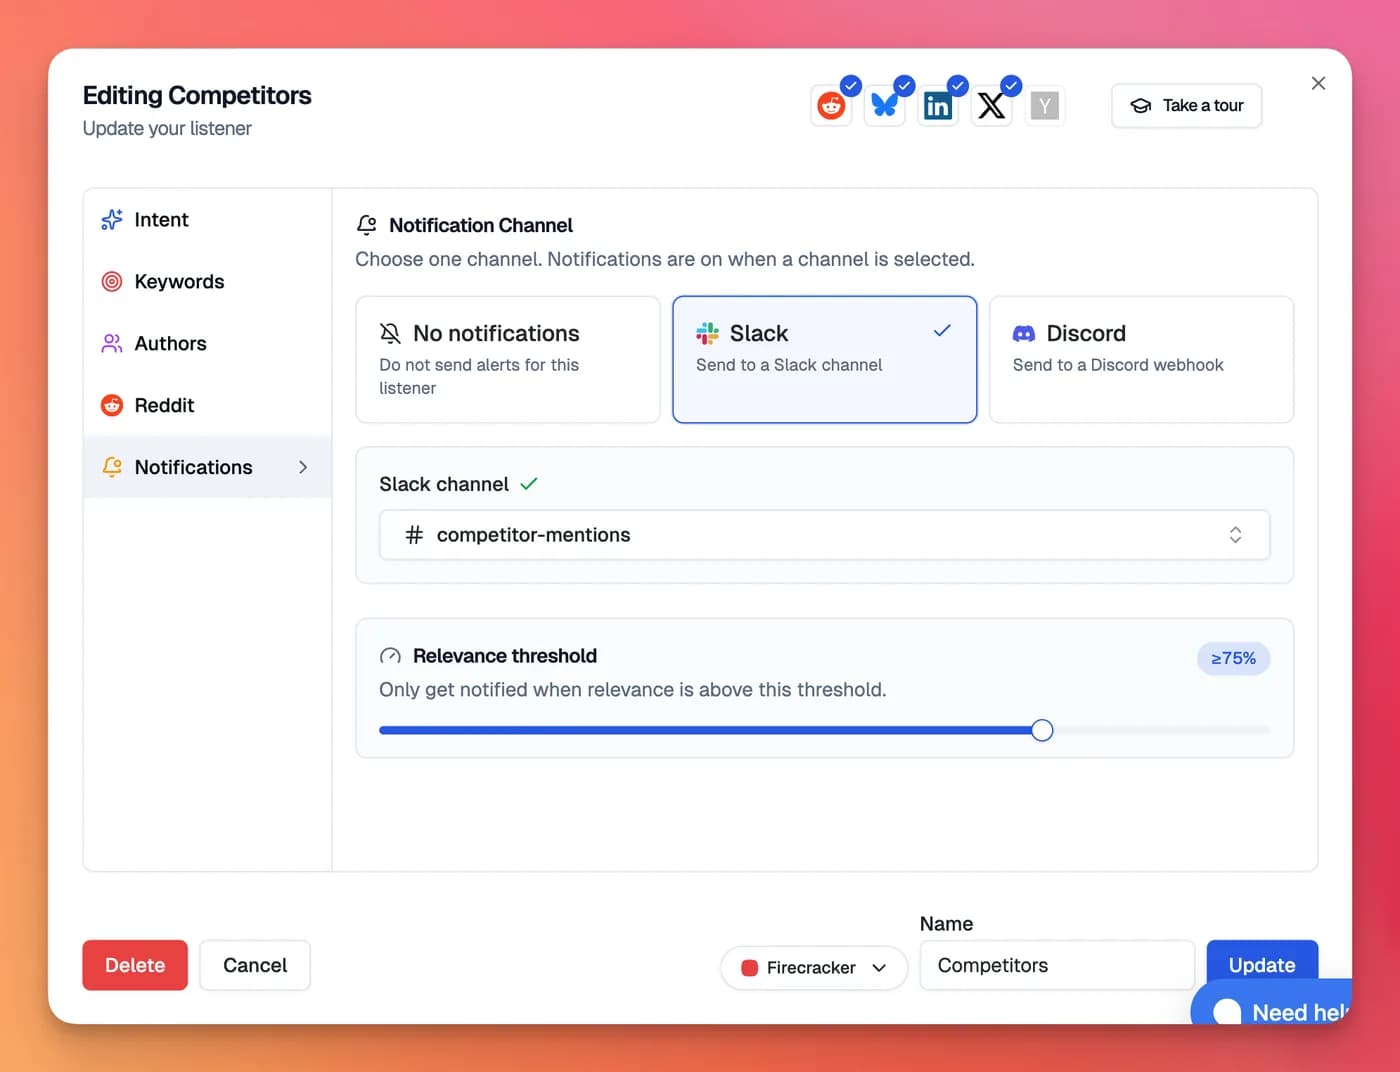The image size is (1400, 1072).
Task: Open the Firecracker color dropdown
Action: coord(814,968)
